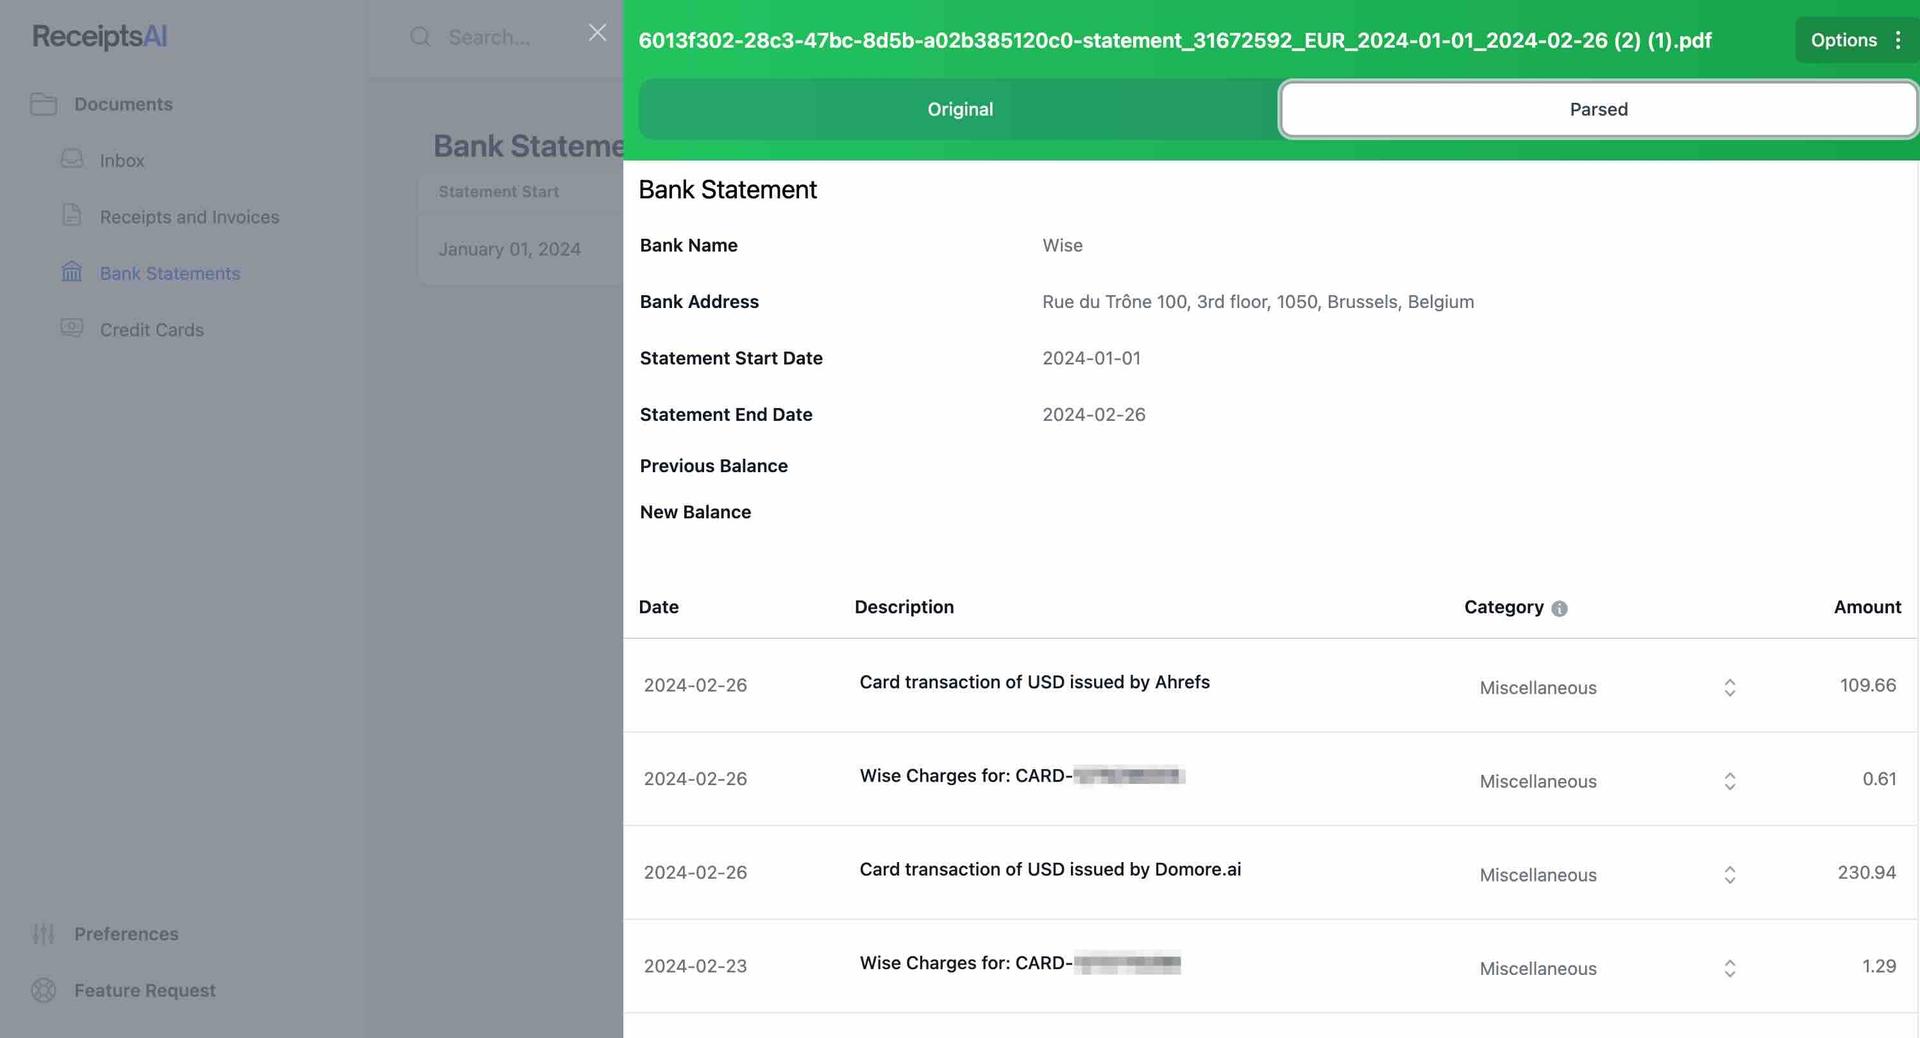
Task: Open category dropdown for Domore.ai transaction
Action: [1608, 875]
